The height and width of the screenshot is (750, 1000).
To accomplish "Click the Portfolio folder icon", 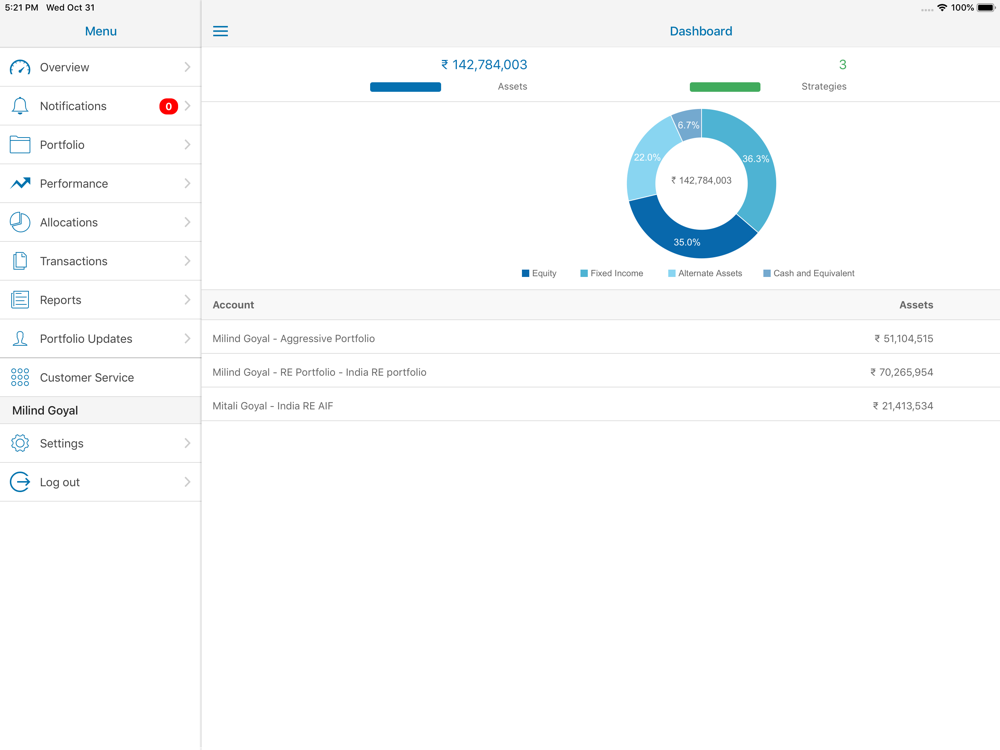I will point(20,145).
